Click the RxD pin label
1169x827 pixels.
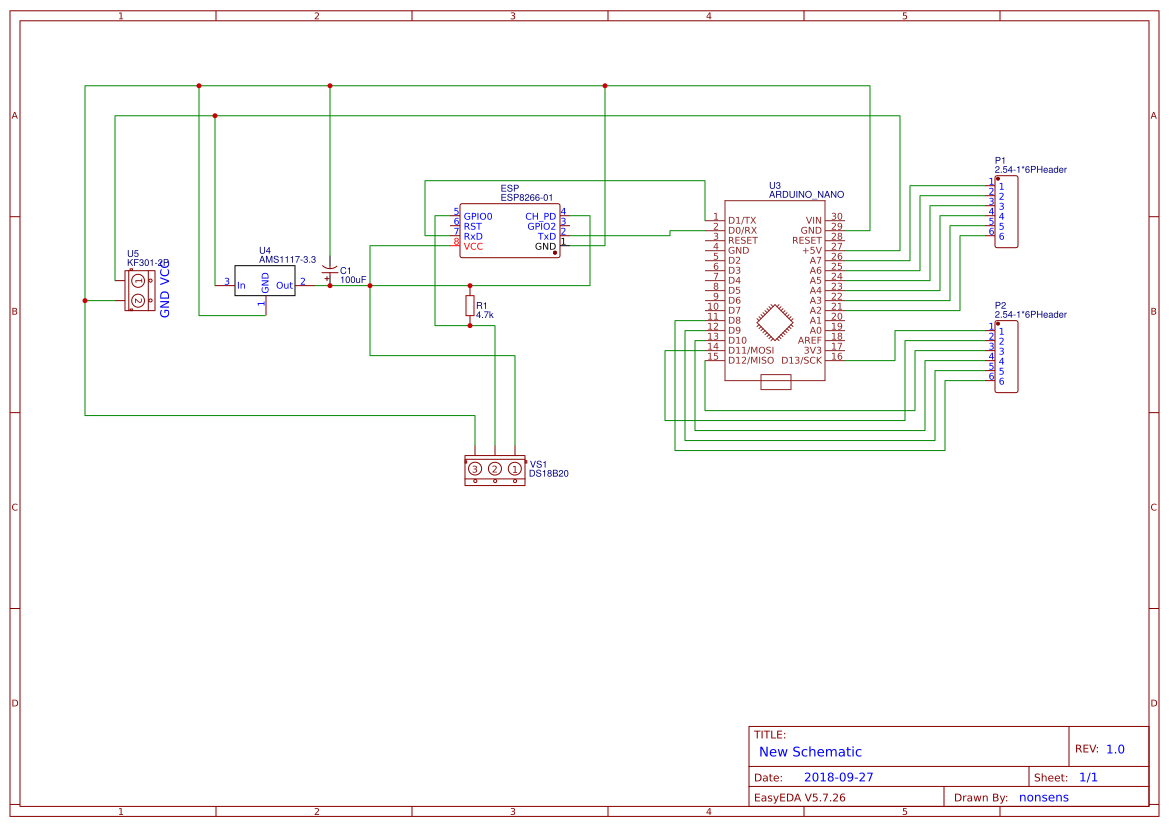click(473, 236)
